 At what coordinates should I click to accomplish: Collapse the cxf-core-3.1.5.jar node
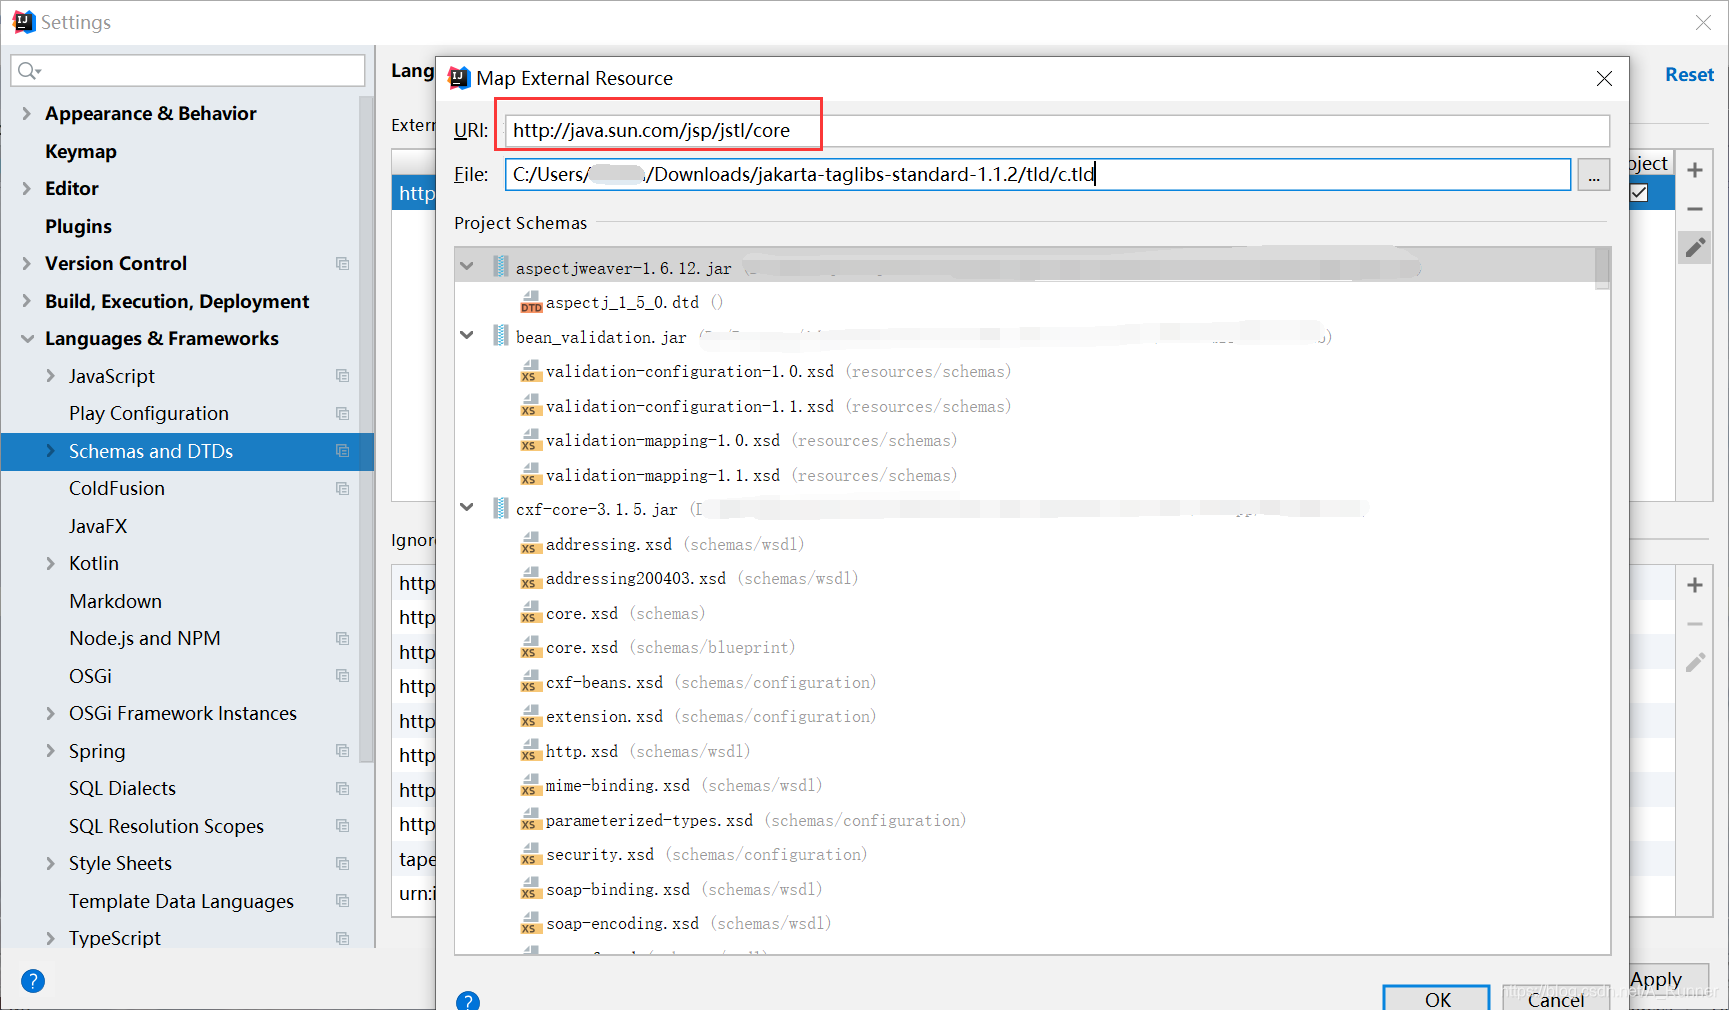click(x=467, y=507)
